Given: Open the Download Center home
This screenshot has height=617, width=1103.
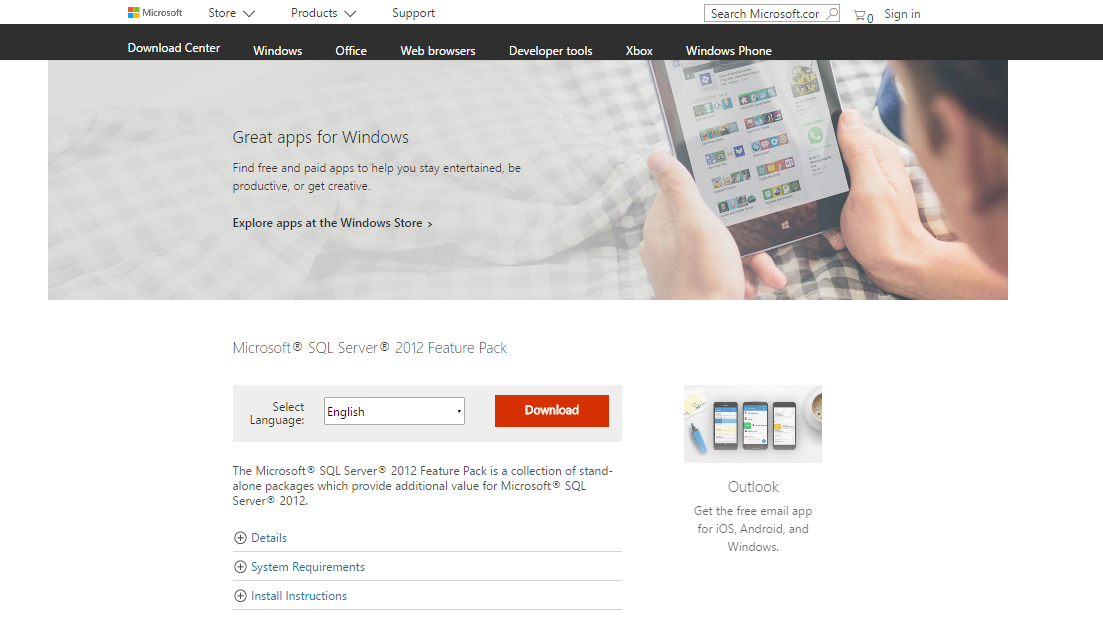Looking at the screenshot, I should (x=174, y=48).
